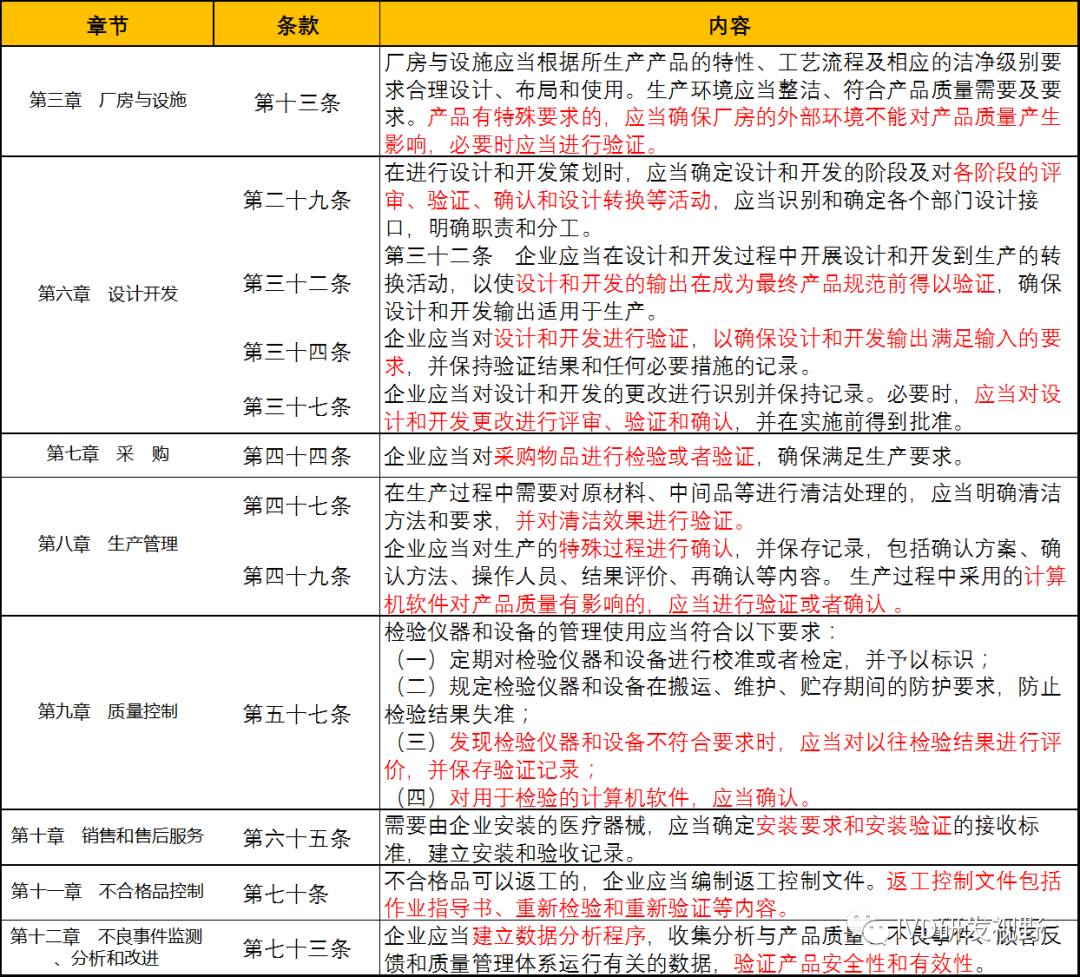Click the 第六十五条 clause cell
Screen dimensions: 1080x977
click(x=297, y=838)
